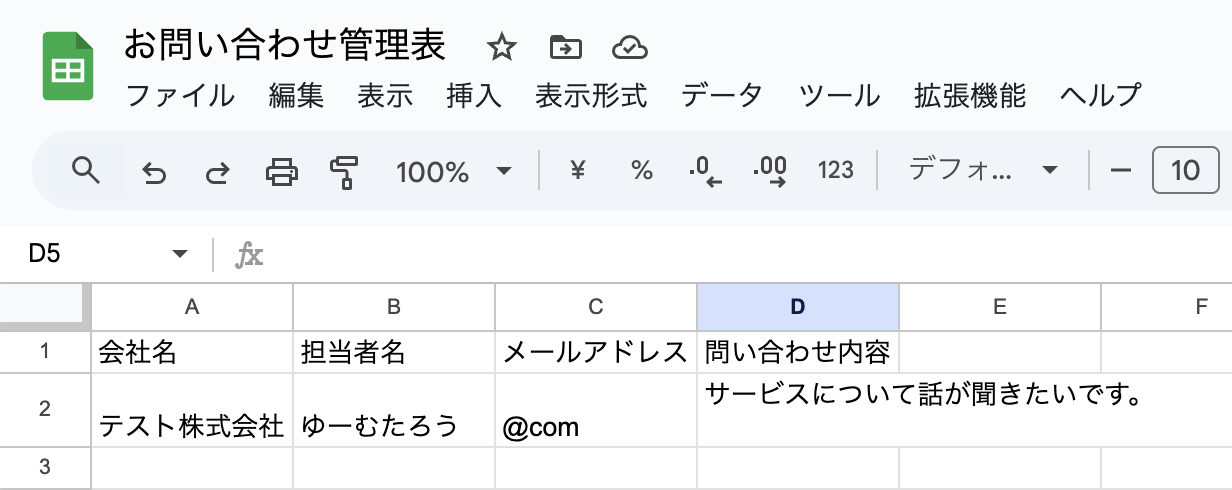Apply yen currency format
Image resolution: width=1232 pixels, height=490 pixels.
[577, 171]
